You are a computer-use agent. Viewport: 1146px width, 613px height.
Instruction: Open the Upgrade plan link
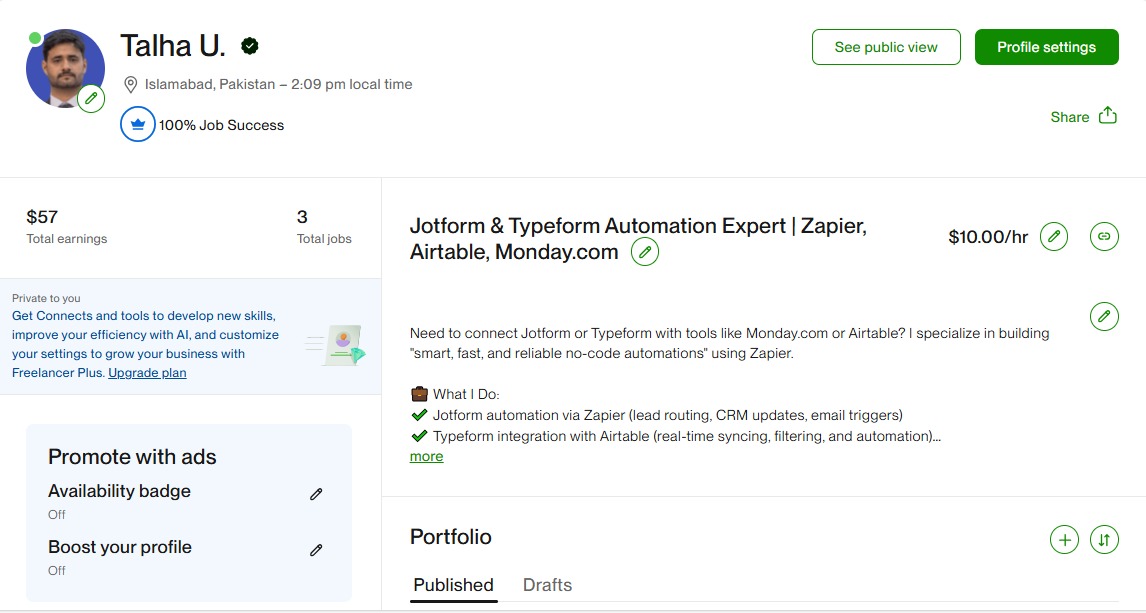click(146, 372)
